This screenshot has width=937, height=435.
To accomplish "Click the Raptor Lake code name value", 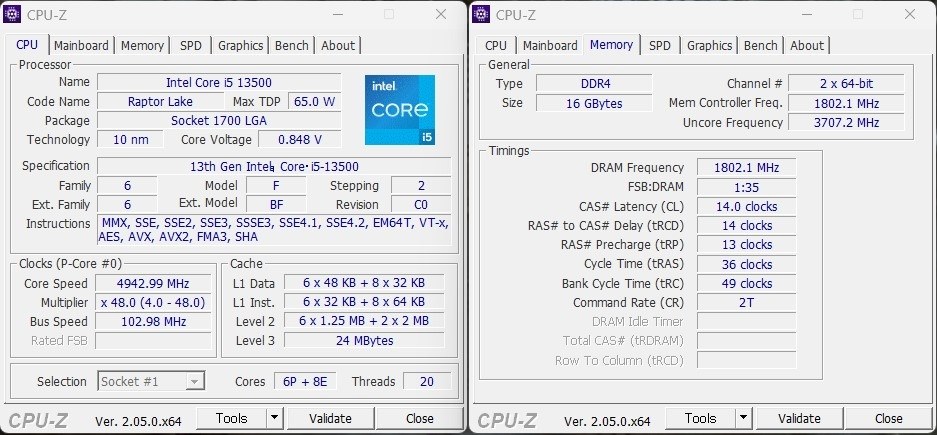I will point(160,102).
